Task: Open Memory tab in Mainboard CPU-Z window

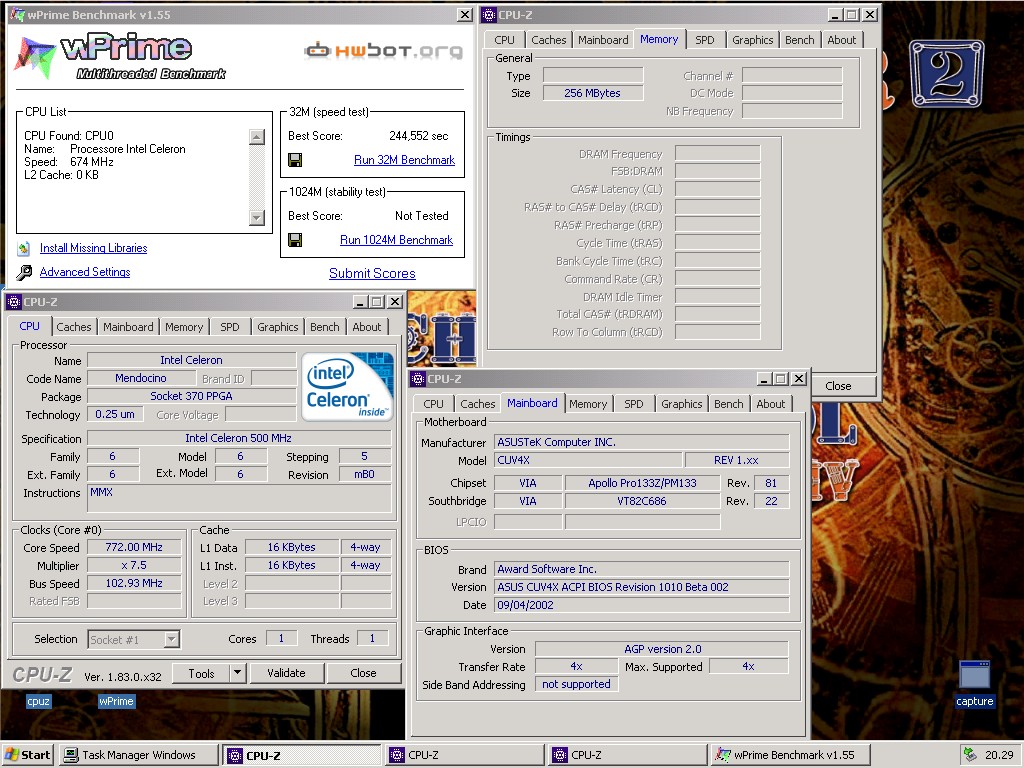Action: (588, 404)
